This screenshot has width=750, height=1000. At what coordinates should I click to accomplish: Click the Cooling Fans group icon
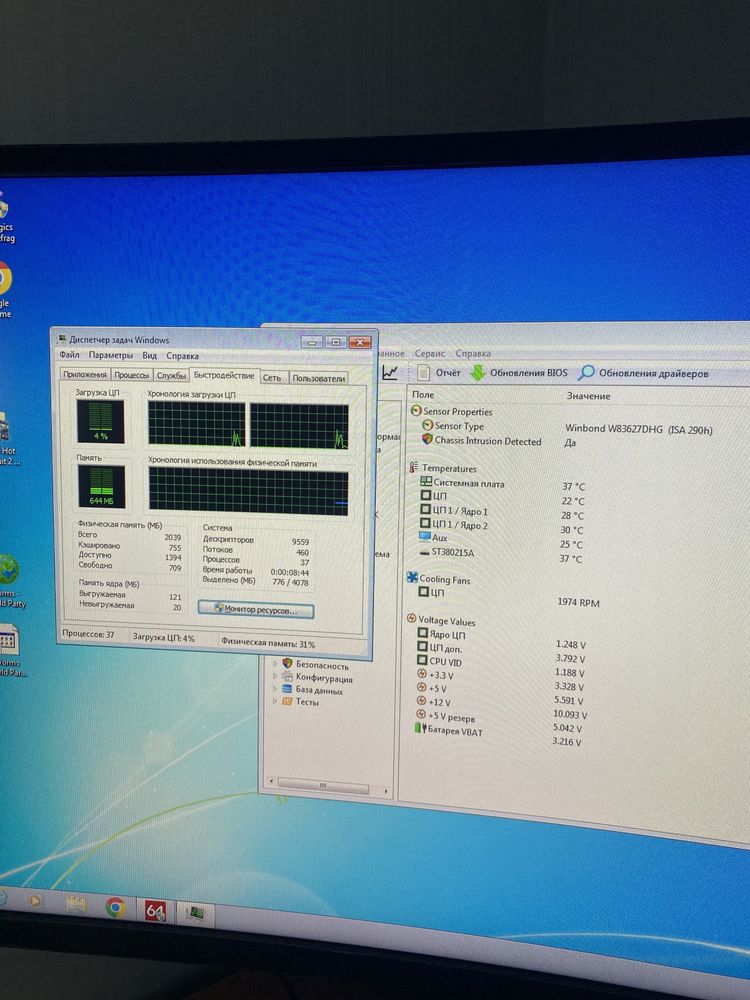point(413,578)
